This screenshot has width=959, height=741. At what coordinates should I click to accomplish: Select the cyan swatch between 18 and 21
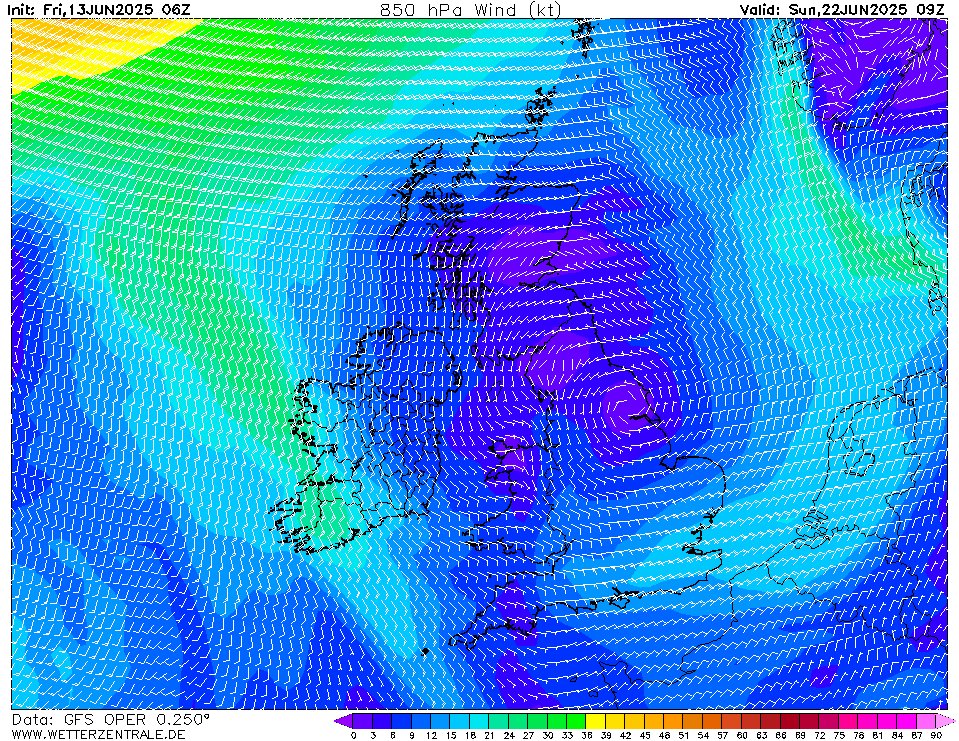(480, 721)
